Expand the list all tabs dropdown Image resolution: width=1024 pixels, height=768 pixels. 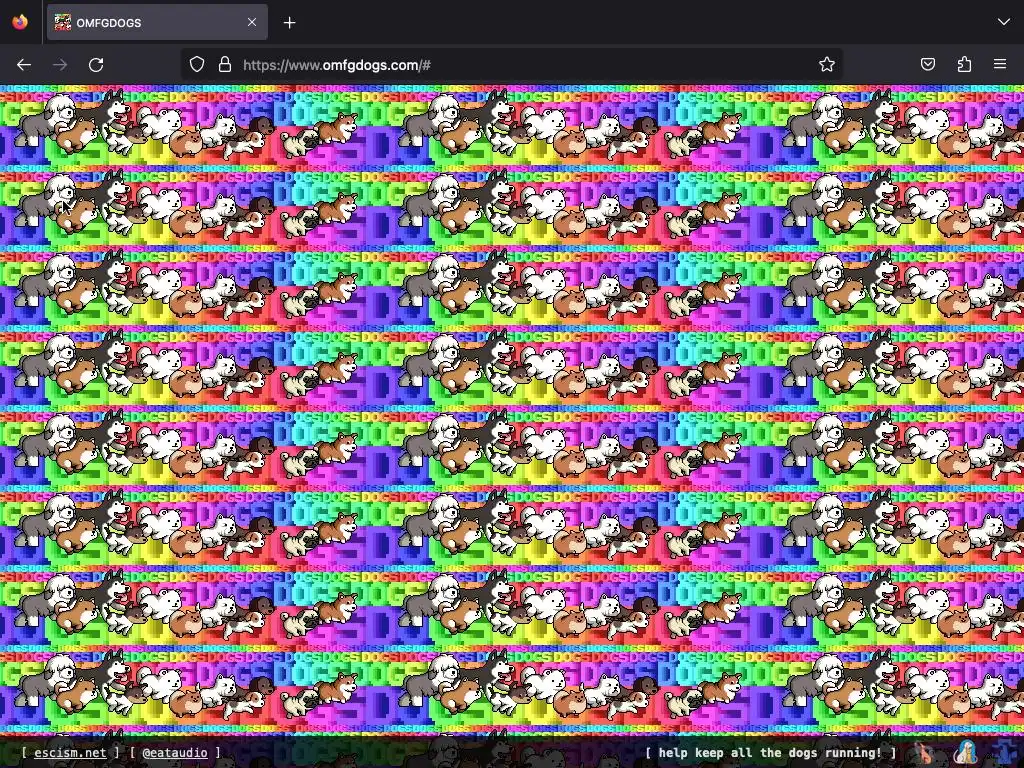1004,22
